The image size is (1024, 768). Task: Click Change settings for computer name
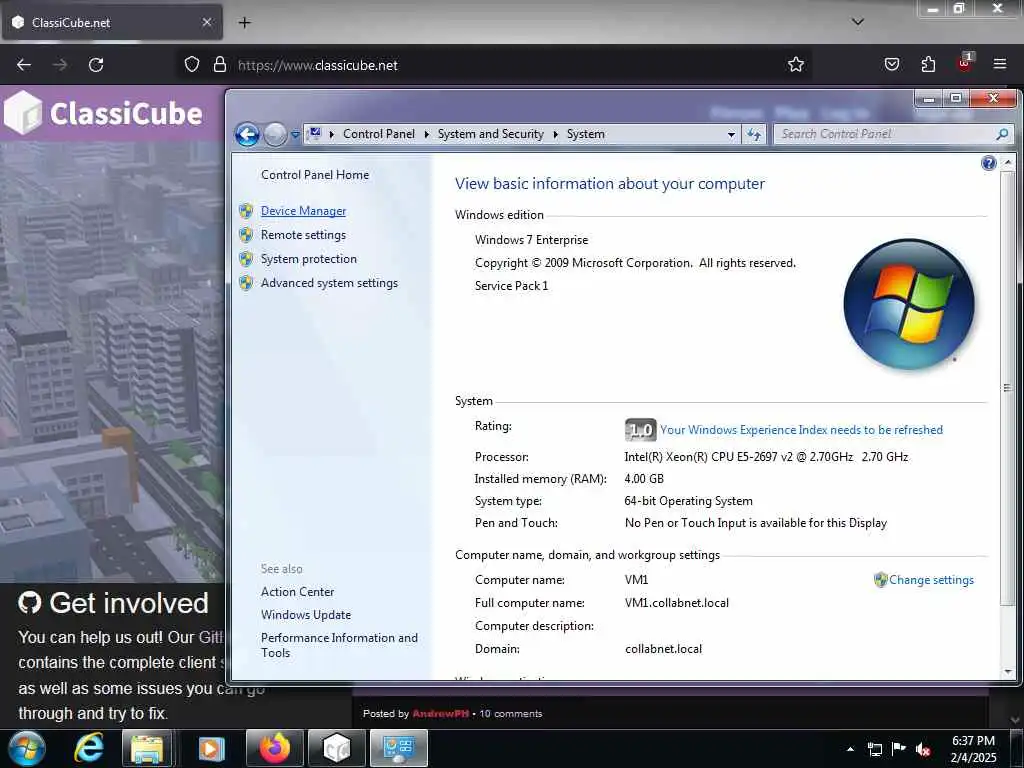tap(931, 580)
